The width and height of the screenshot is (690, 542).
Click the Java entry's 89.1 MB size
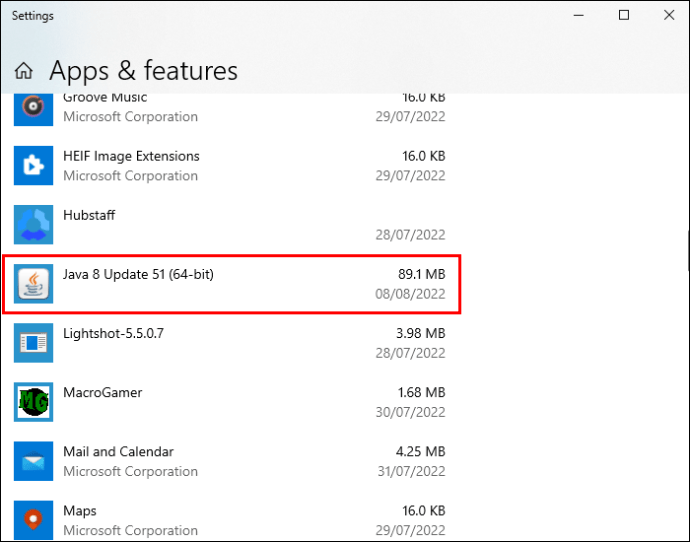pos(421,274)
